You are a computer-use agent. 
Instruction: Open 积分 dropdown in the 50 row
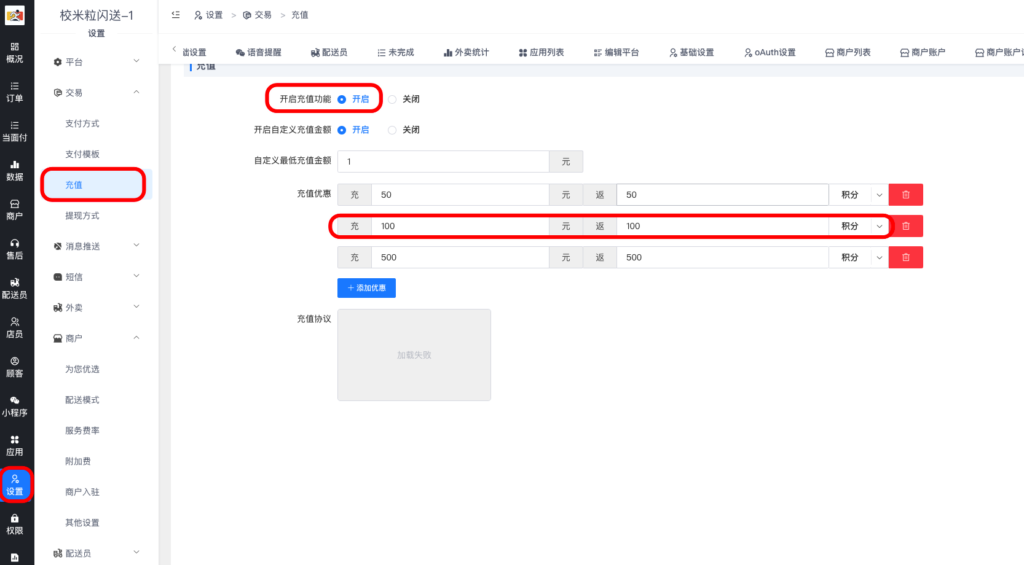[859, 195]
